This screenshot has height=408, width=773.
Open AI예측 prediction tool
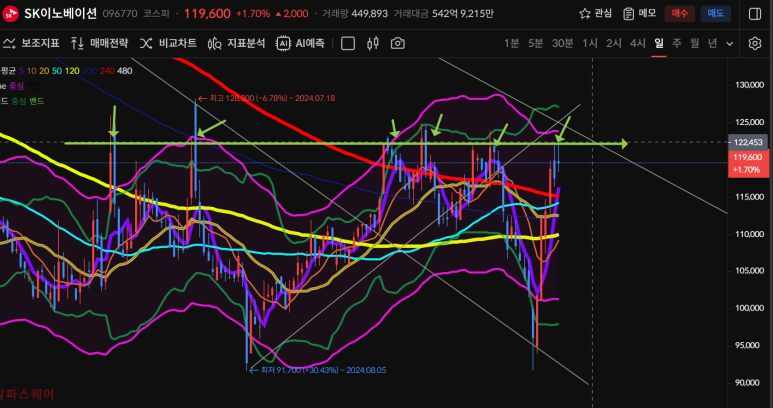(300, 43)
